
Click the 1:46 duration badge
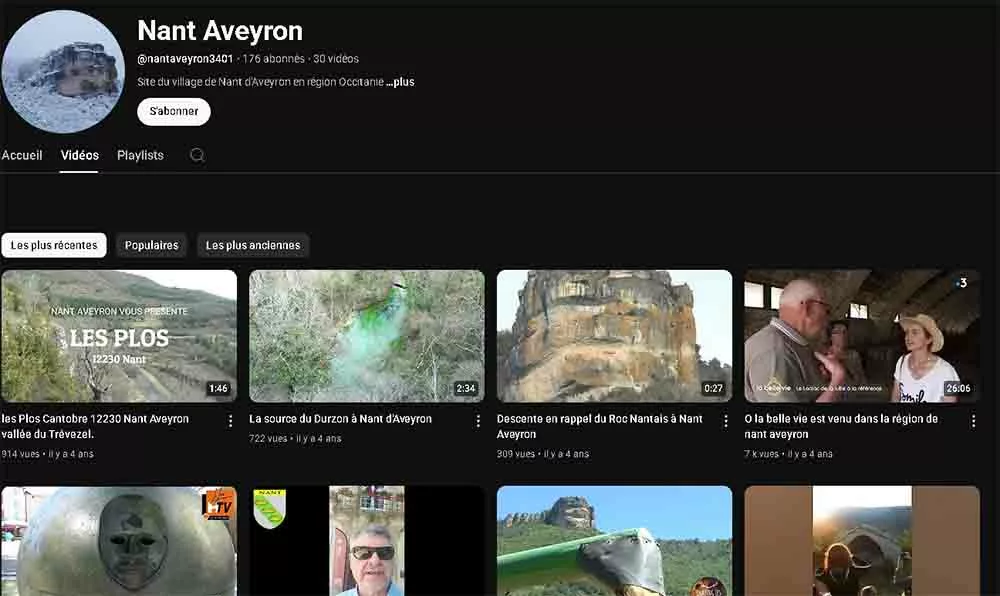[218, 388]
